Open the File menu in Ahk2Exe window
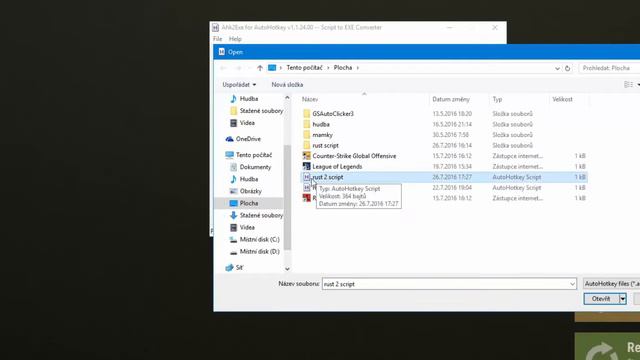The image size is (640, 360). pyautogui.click(x=218, y=39)
